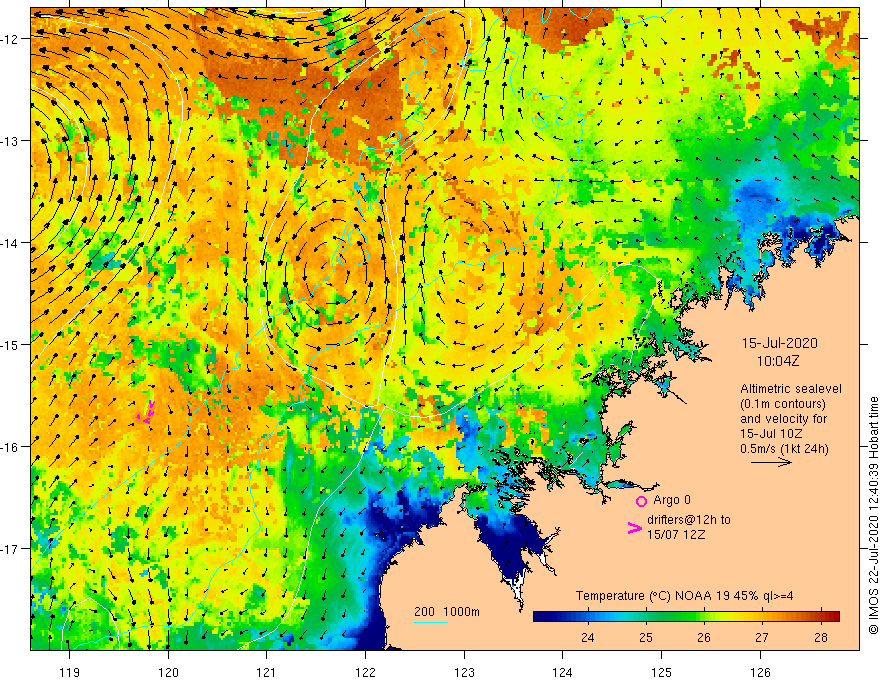Click the longitude axis label 124
The height and width of the screenshot is (680, 880).
coord(562,672)
